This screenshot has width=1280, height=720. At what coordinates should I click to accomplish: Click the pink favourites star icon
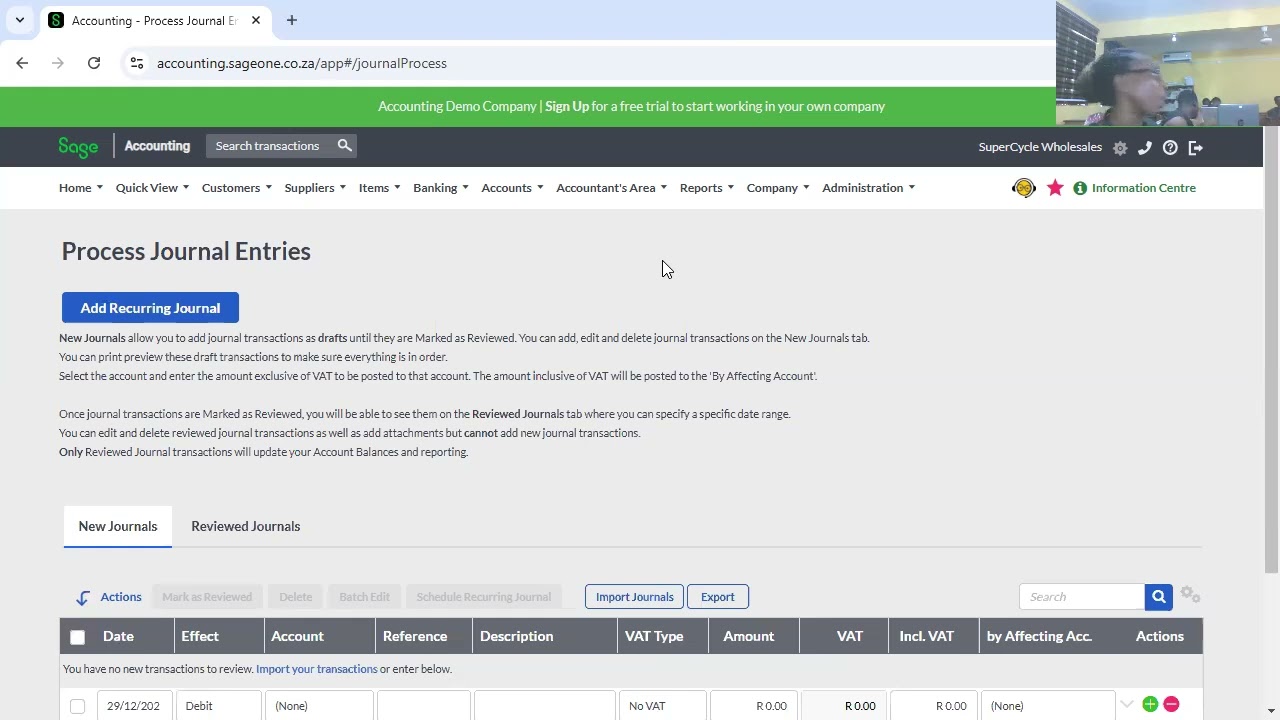click(1055, 188)
